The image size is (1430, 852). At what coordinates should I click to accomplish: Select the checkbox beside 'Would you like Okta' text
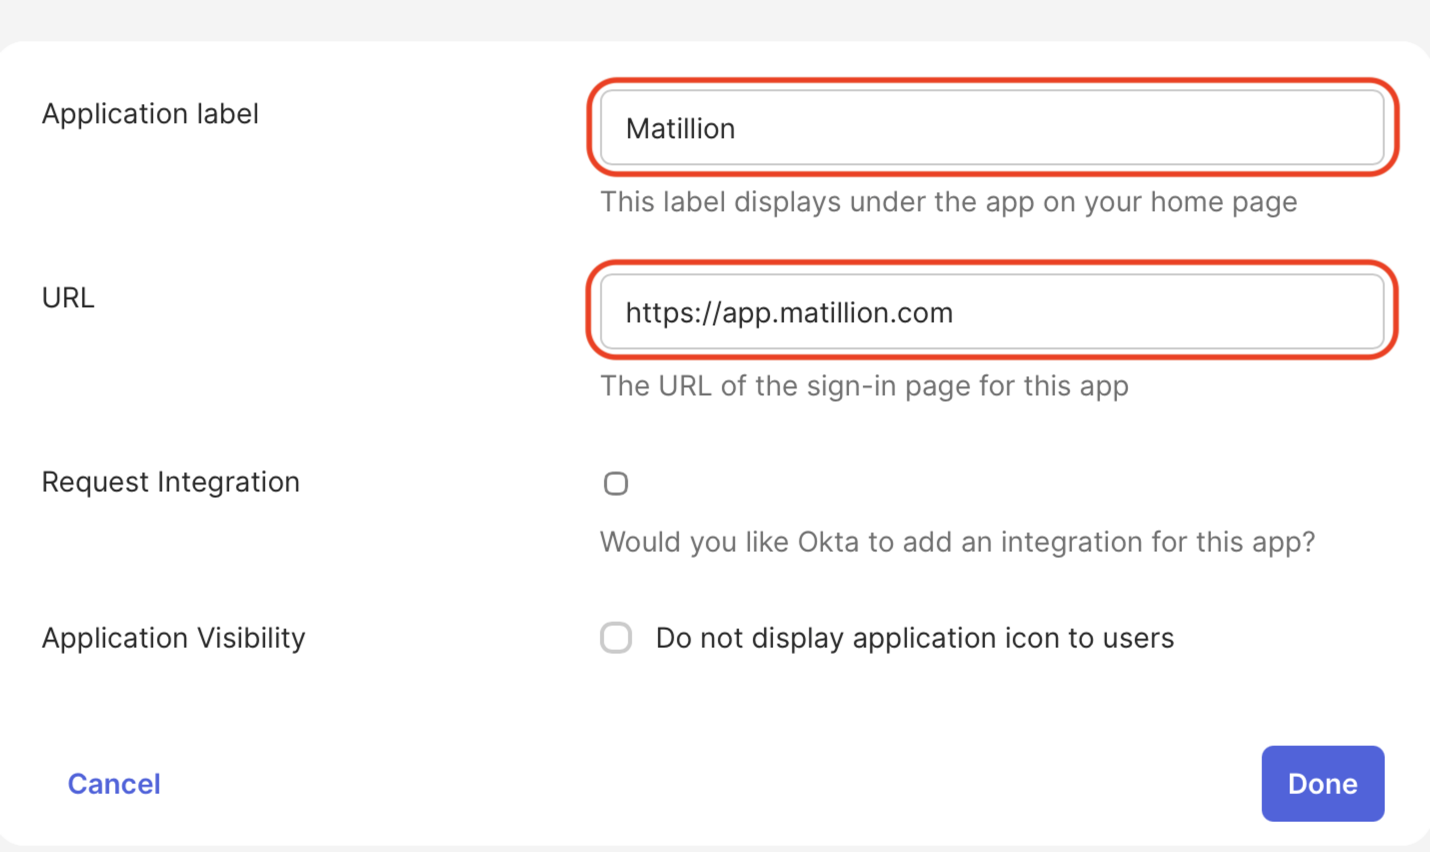tap(616, 483)
